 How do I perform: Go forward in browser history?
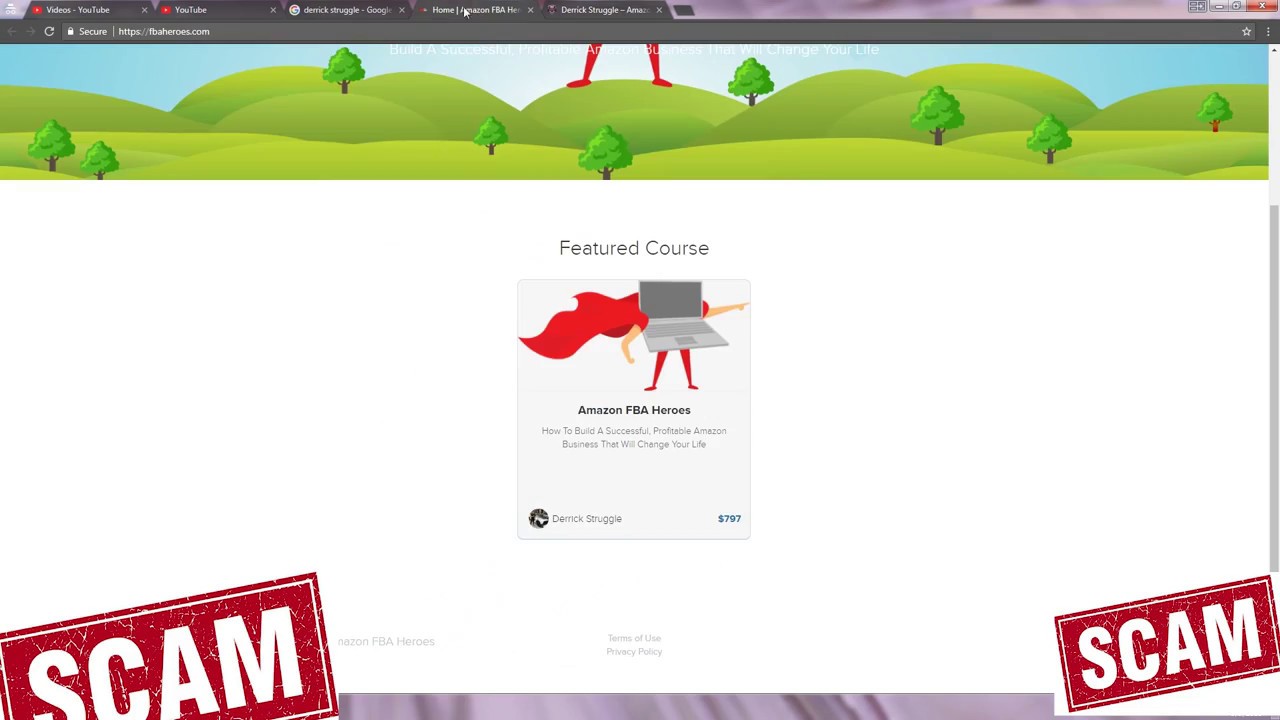pos(30,31)
